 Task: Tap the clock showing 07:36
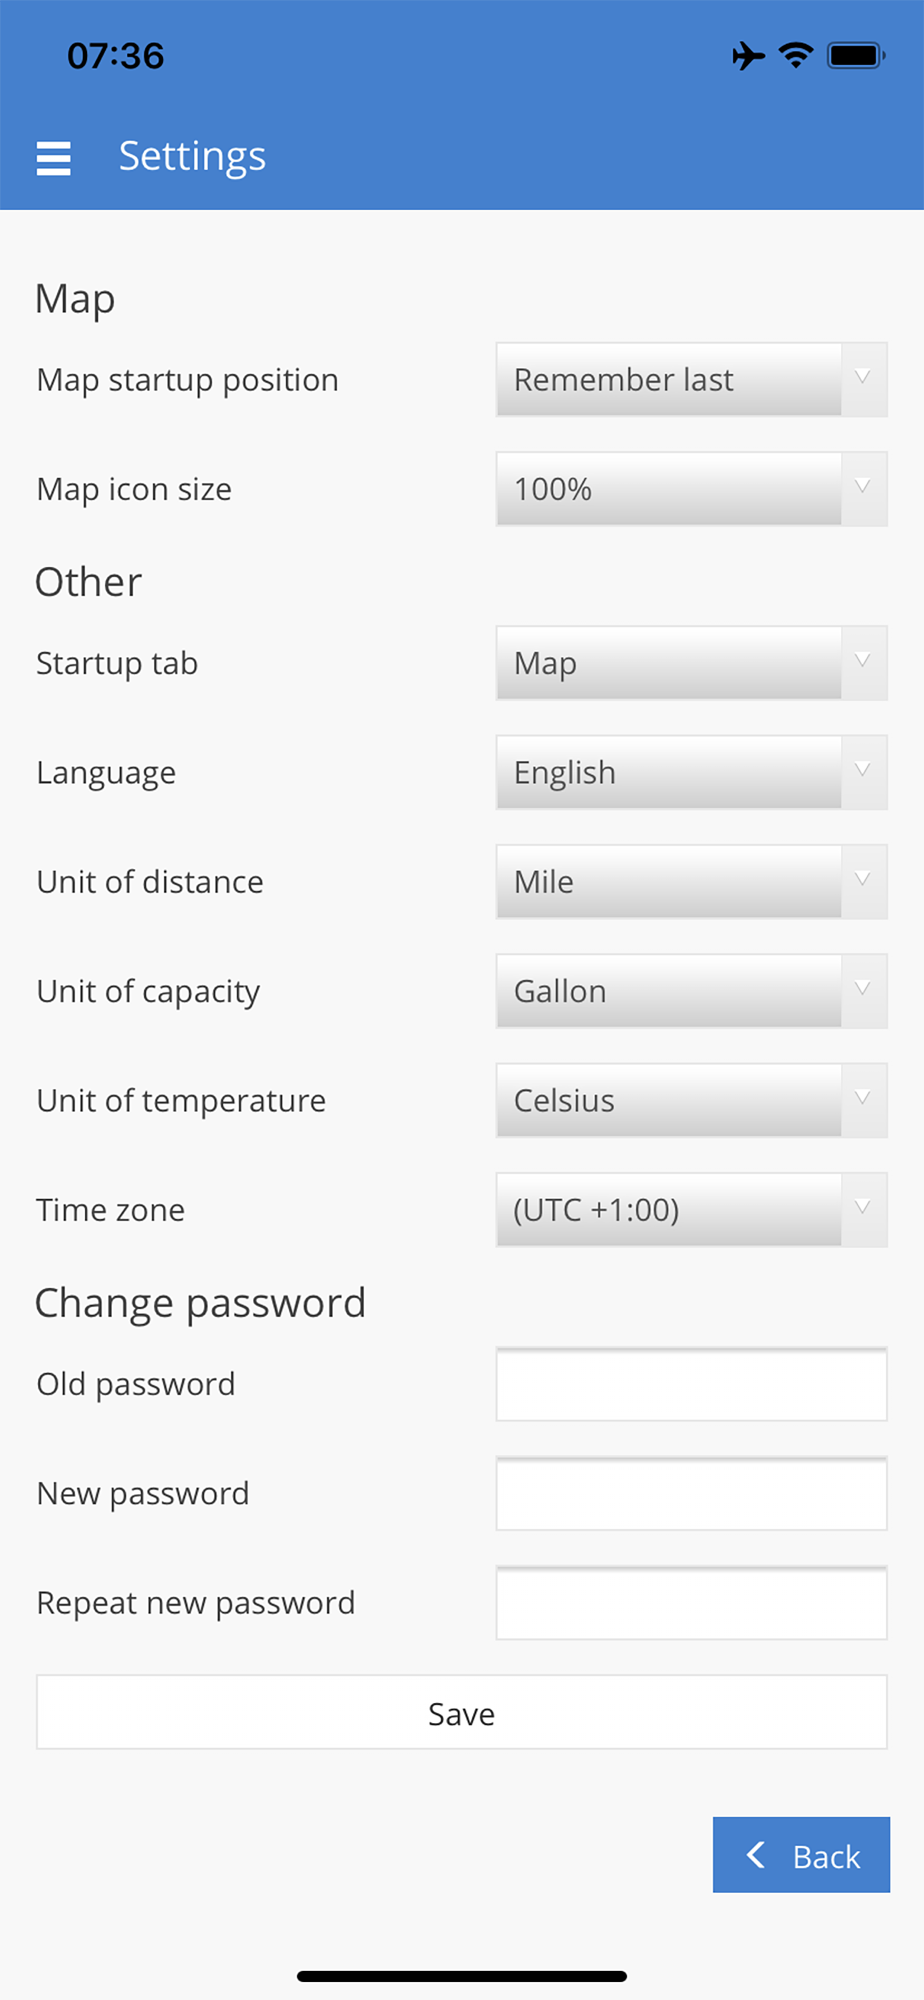[x=116, y=56]
